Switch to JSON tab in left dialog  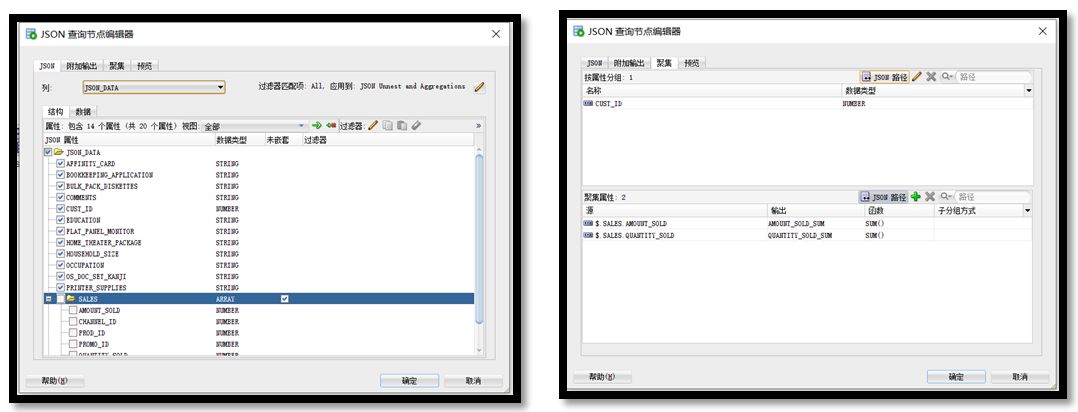point(47,66)
